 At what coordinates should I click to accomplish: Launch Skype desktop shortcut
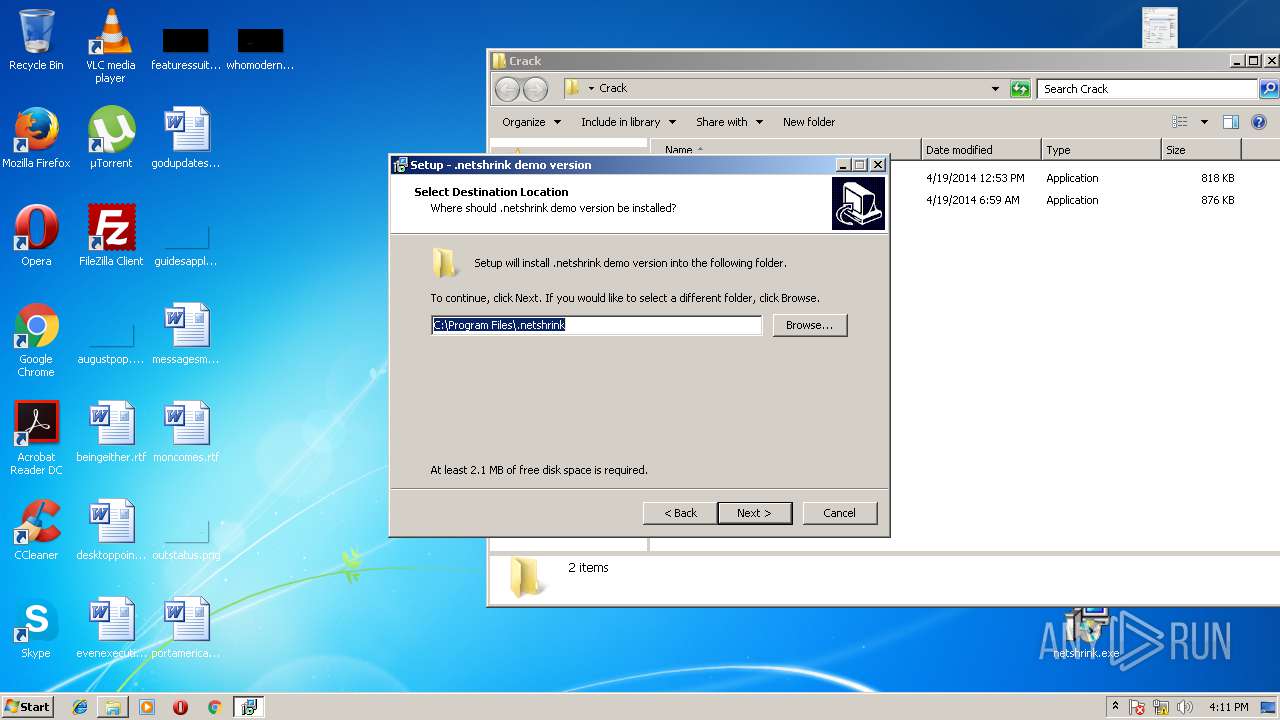(36, 628)
